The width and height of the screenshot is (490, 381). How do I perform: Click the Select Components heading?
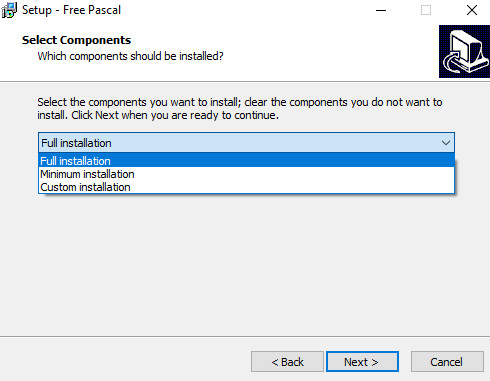(76, 40)
